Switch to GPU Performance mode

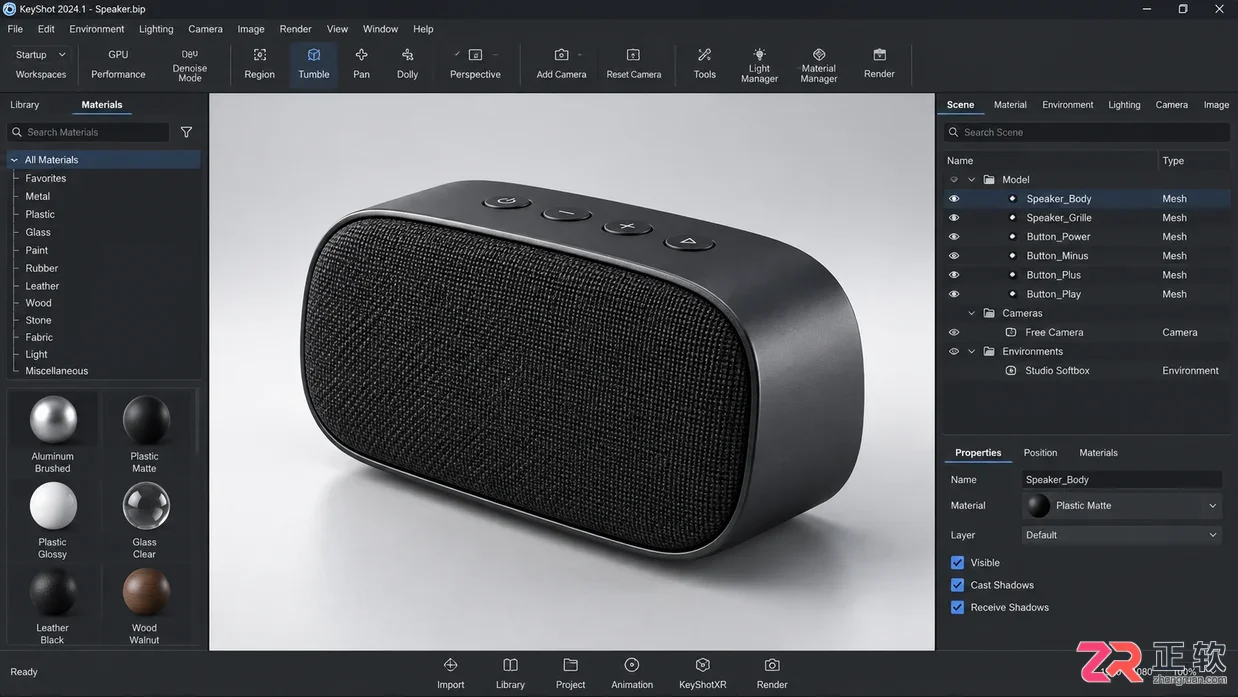click(118, 63)
